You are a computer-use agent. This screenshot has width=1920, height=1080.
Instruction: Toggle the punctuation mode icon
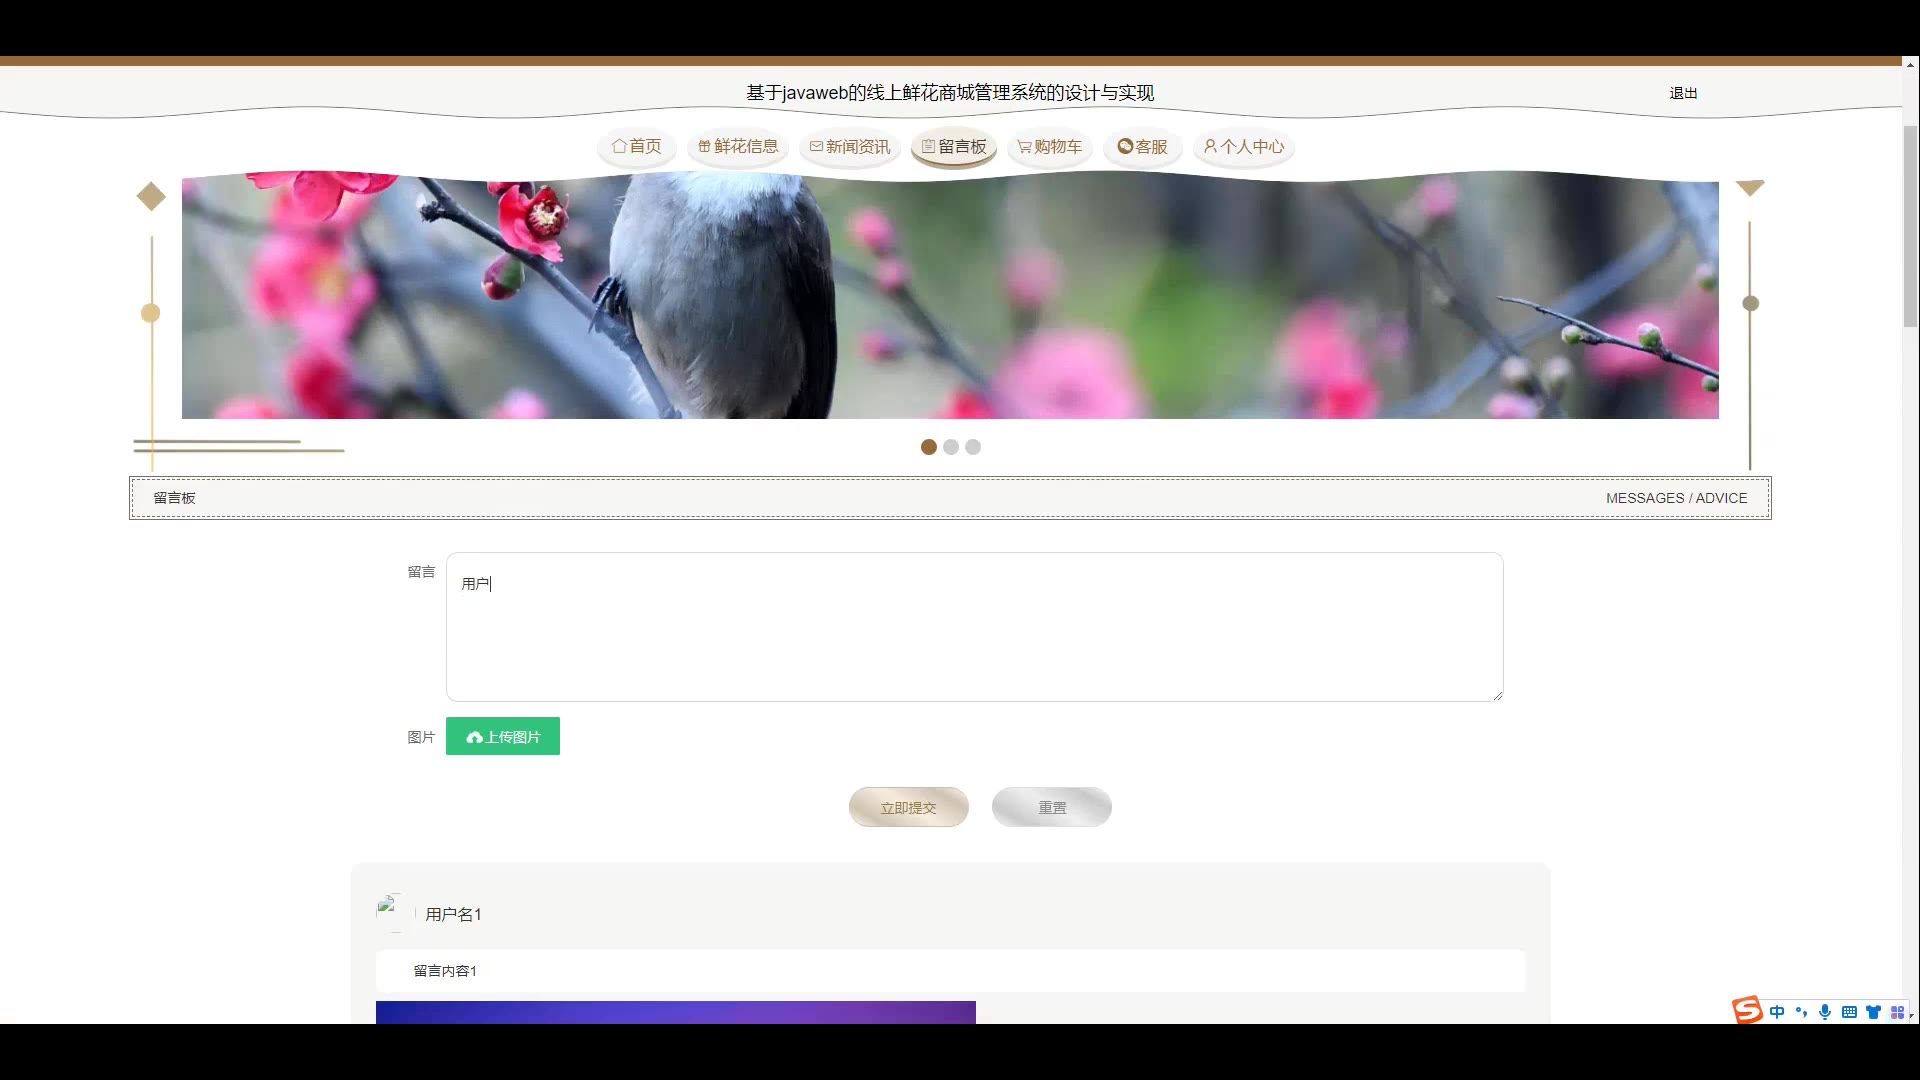point(1801,1012)
